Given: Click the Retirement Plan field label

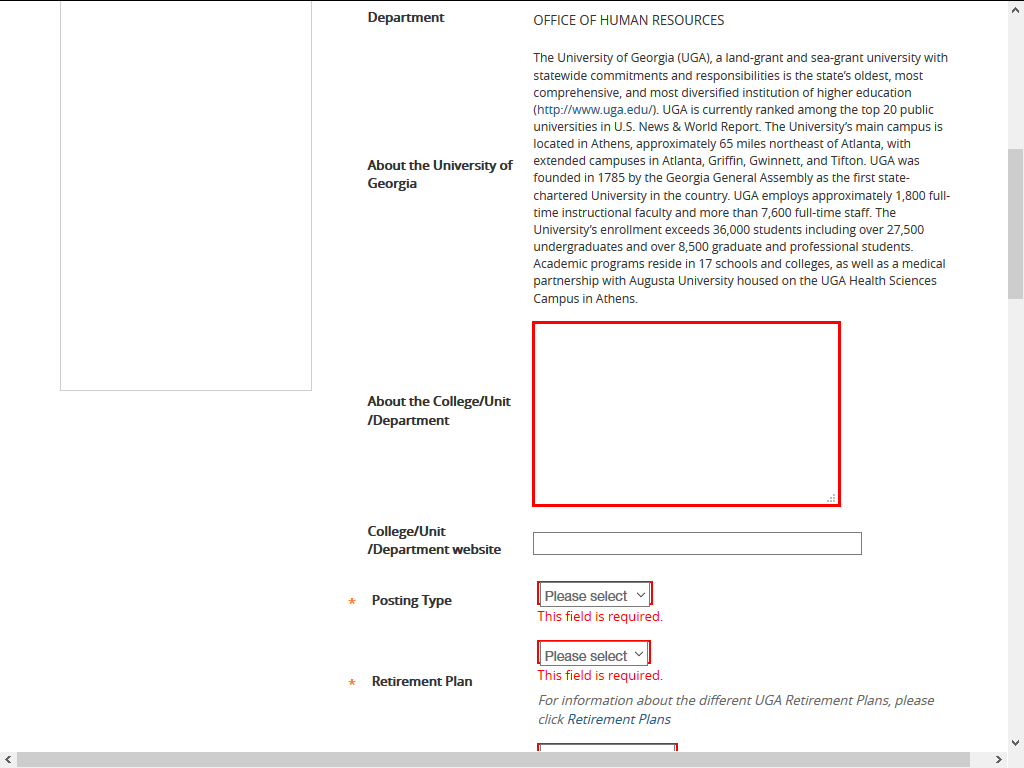Looking at the screenshot, I should point(421,681).
